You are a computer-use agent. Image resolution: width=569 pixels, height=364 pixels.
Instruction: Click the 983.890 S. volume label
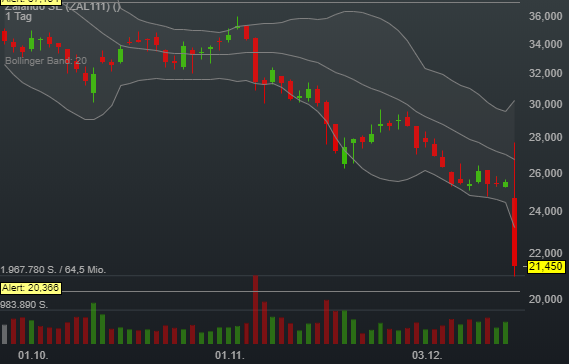pyautogui.click(x=24, y=304)
